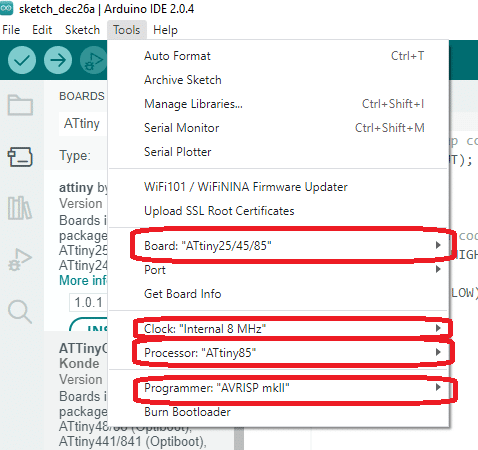Open the Library Manager books icon
This screenshot has width=478, height=450.
[x=20, y=208]
